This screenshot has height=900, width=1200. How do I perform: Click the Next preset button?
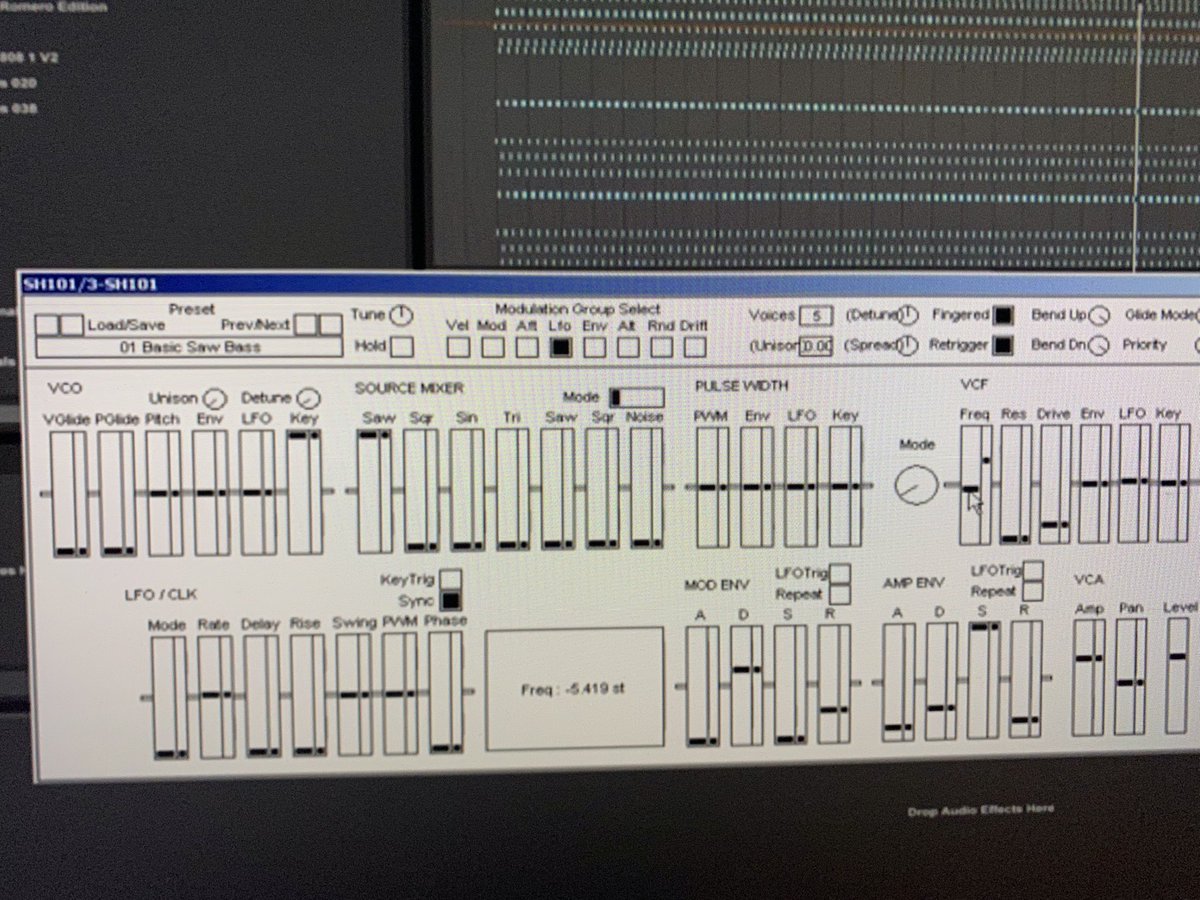pyautogui.click(x=330, y=324)
